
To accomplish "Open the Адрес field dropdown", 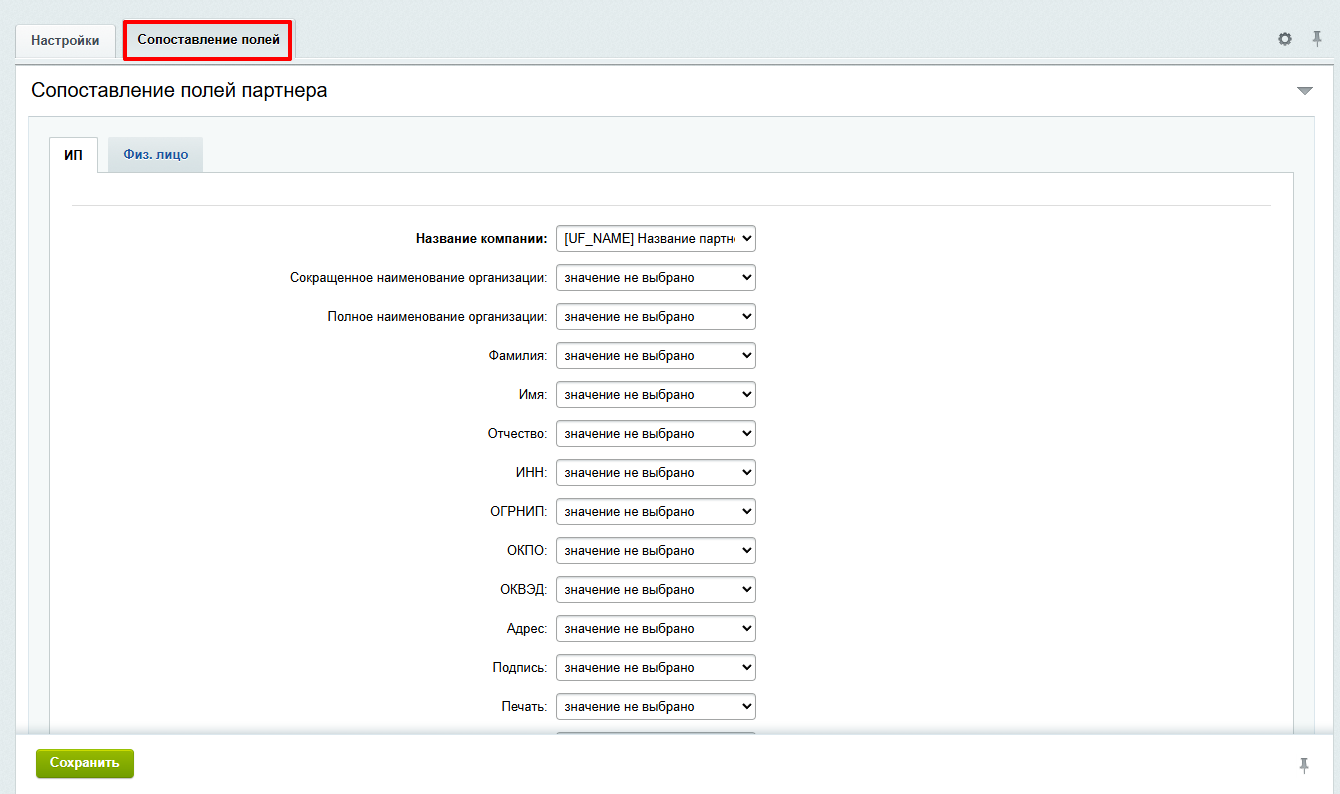I will click(655, 629).
